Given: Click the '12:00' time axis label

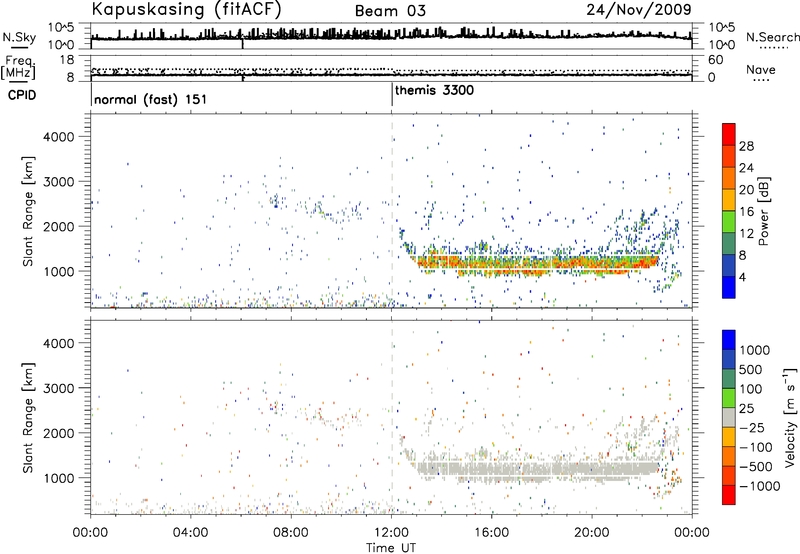Looking at the screenshot, I should tap(392, 533).
